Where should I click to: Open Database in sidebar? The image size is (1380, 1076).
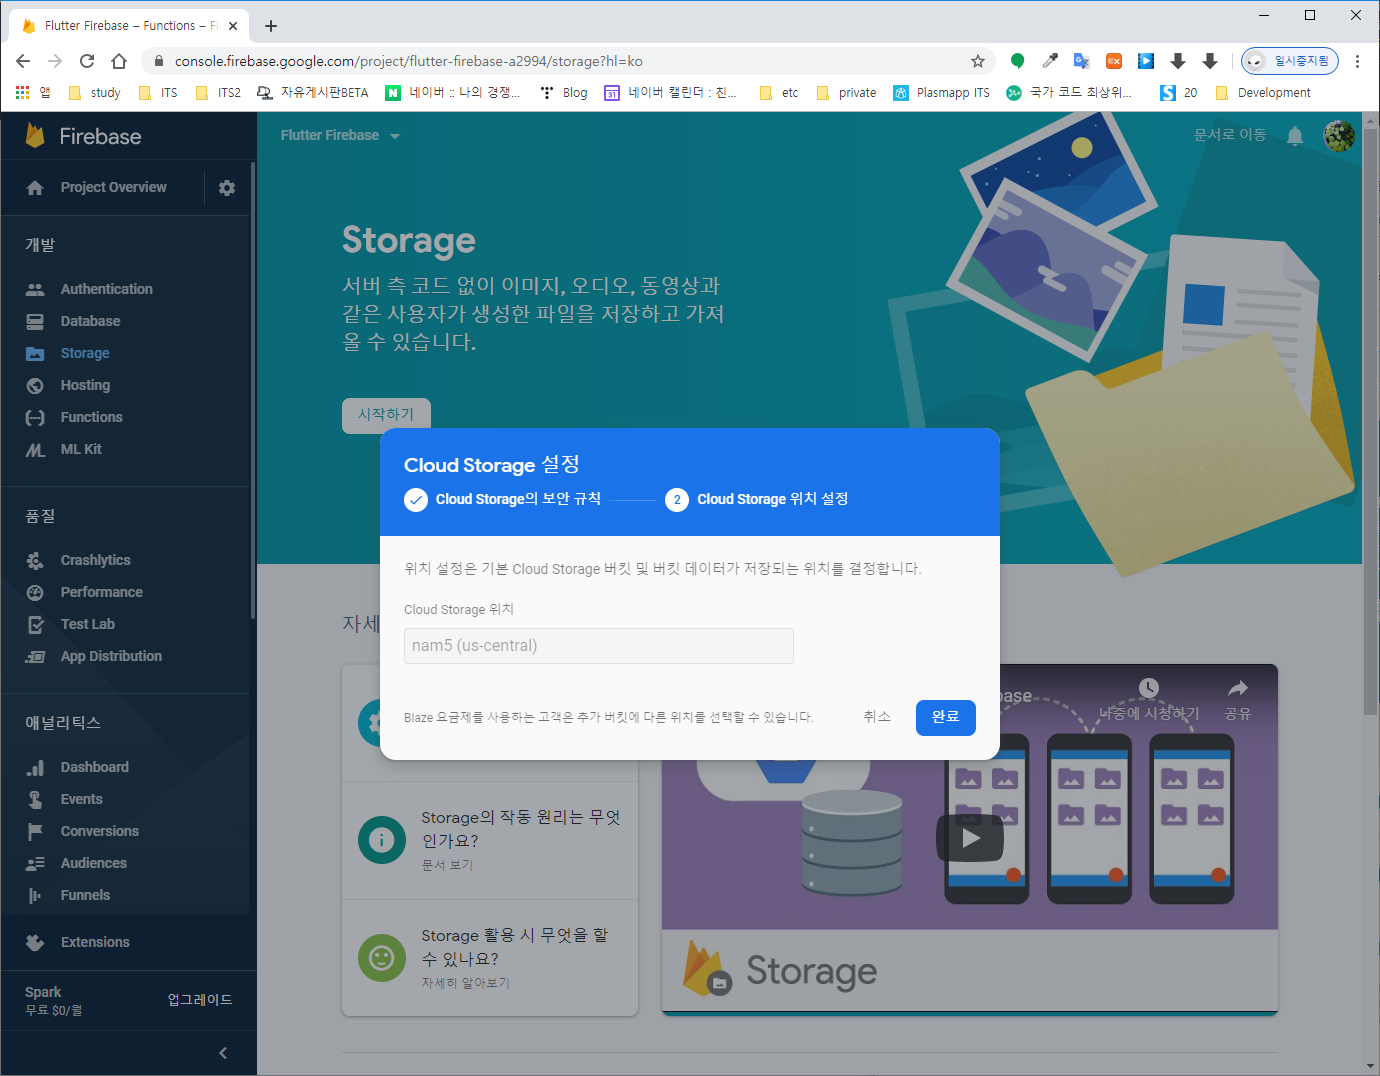[x=90, y=321]
